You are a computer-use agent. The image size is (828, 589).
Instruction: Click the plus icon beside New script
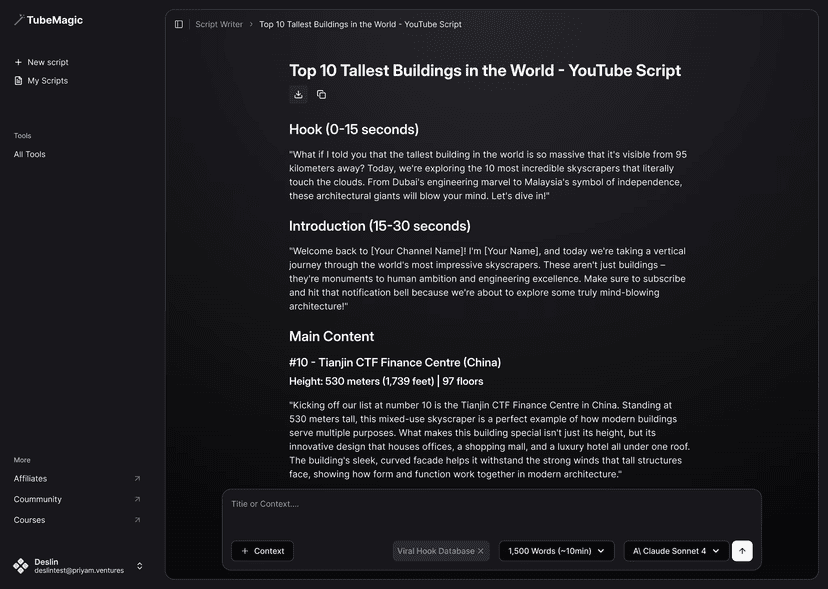point(18,61)
